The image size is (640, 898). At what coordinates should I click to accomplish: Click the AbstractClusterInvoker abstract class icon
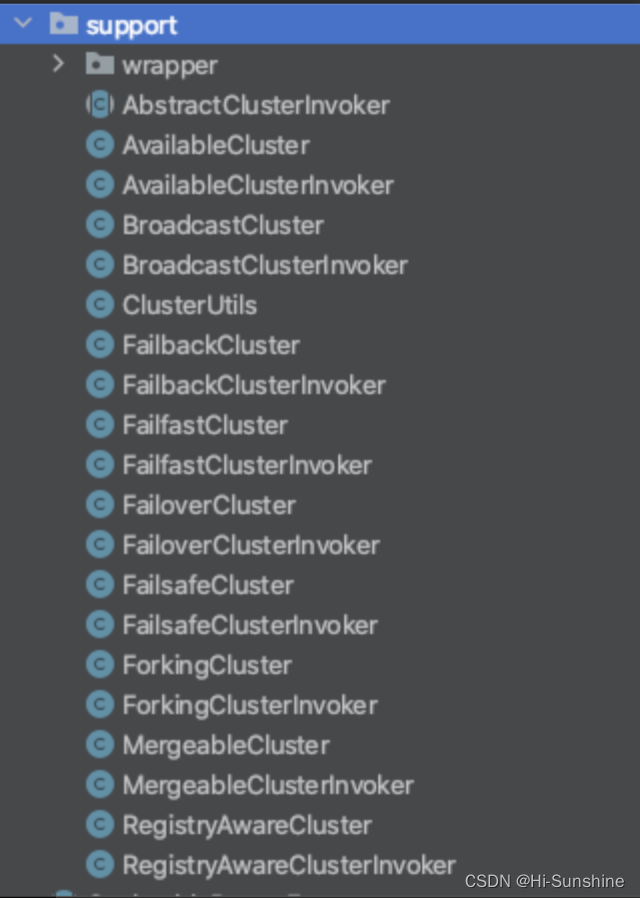click(x=100, y=105)
